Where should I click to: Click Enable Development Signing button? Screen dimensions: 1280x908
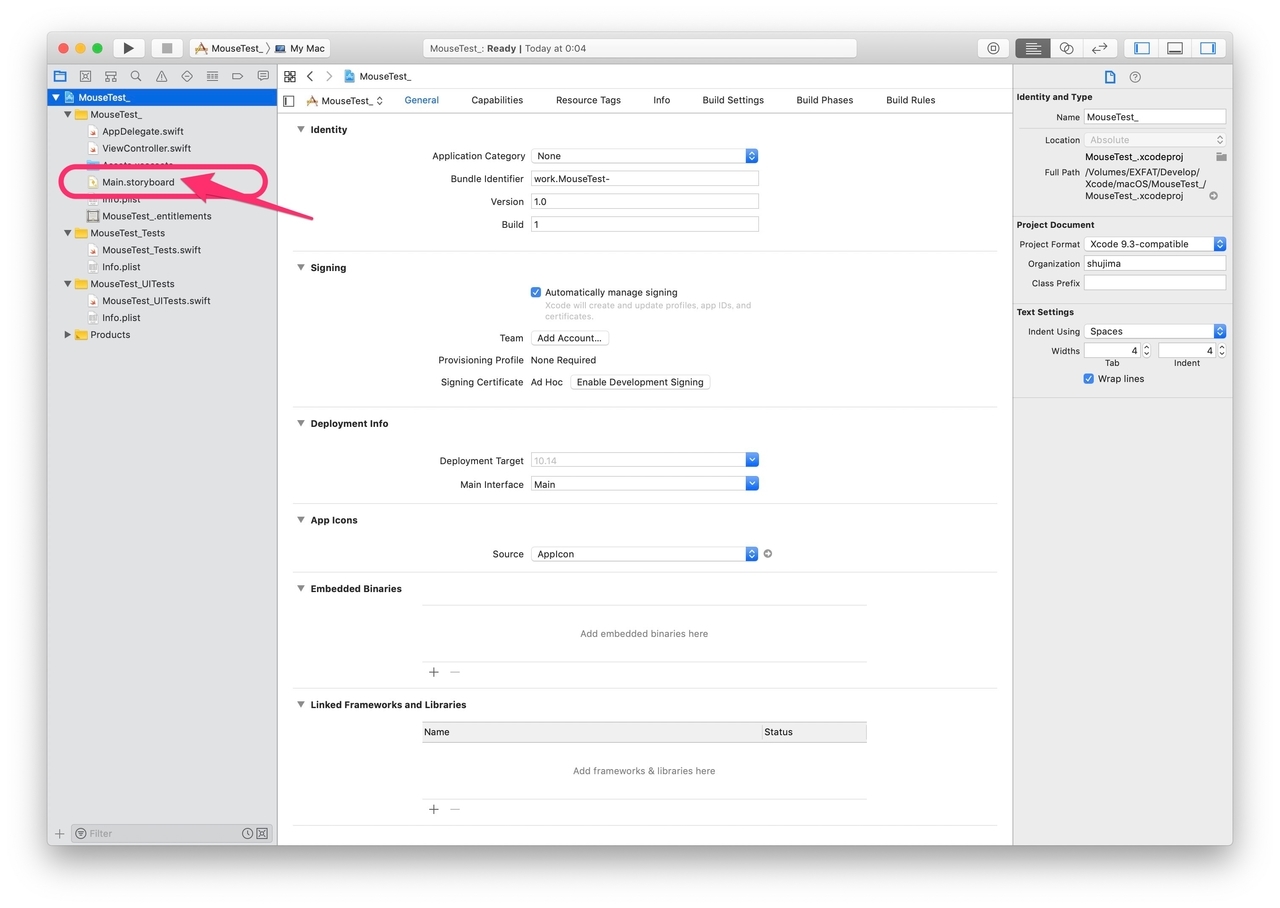[640, 382]
